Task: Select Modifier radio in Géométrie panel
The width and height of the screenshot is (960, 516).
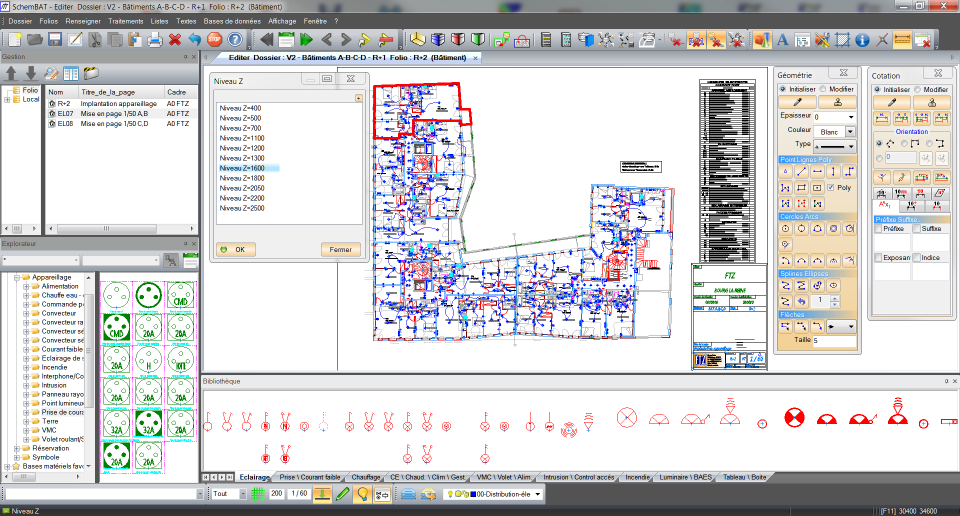Action: click(823, 89)
